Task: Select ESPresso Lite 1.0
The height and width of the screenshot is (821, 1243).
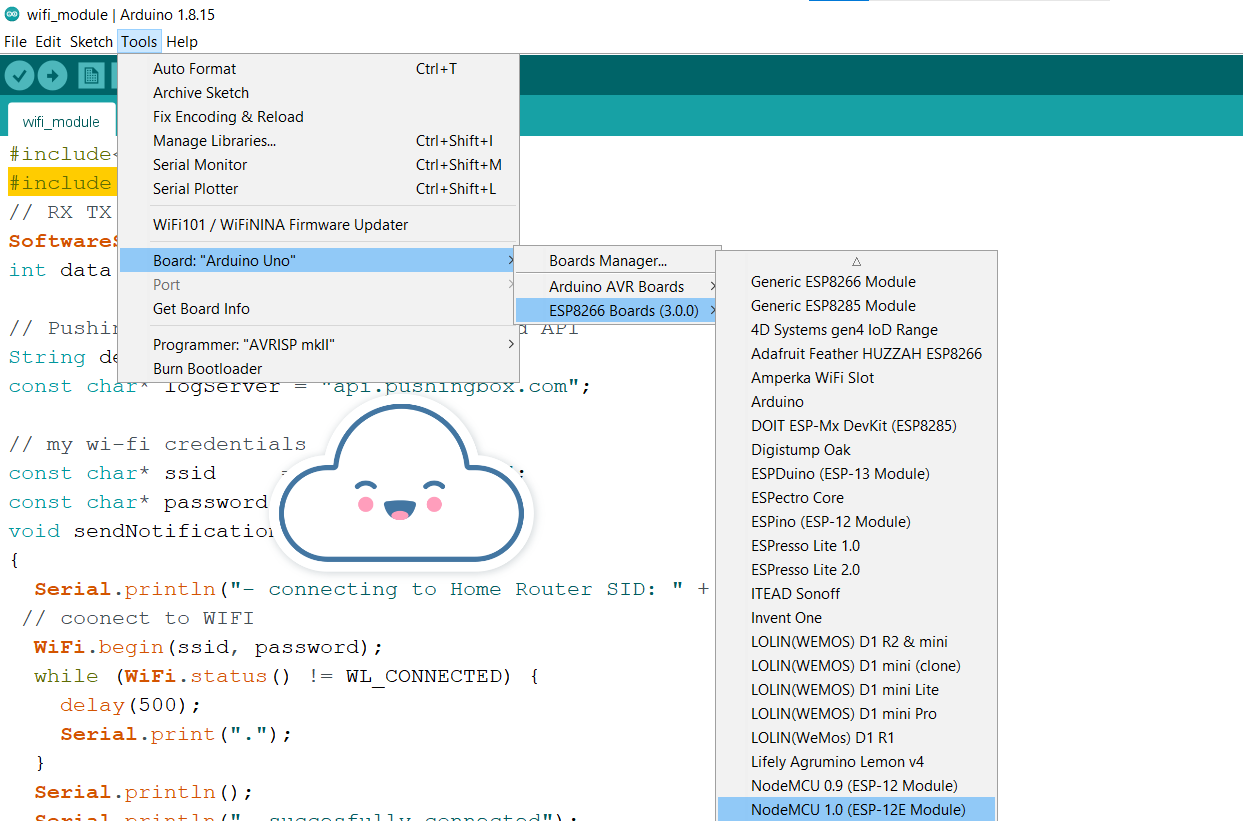Action: coord(857,546)
